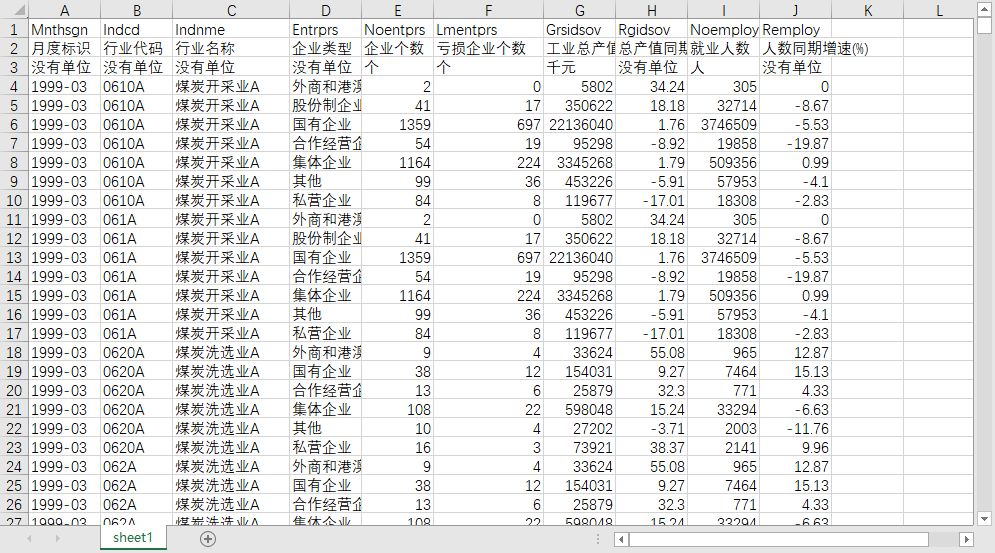995x553 pixels.
Task: Click cell containing Indnme
Action: pos(231,29)
